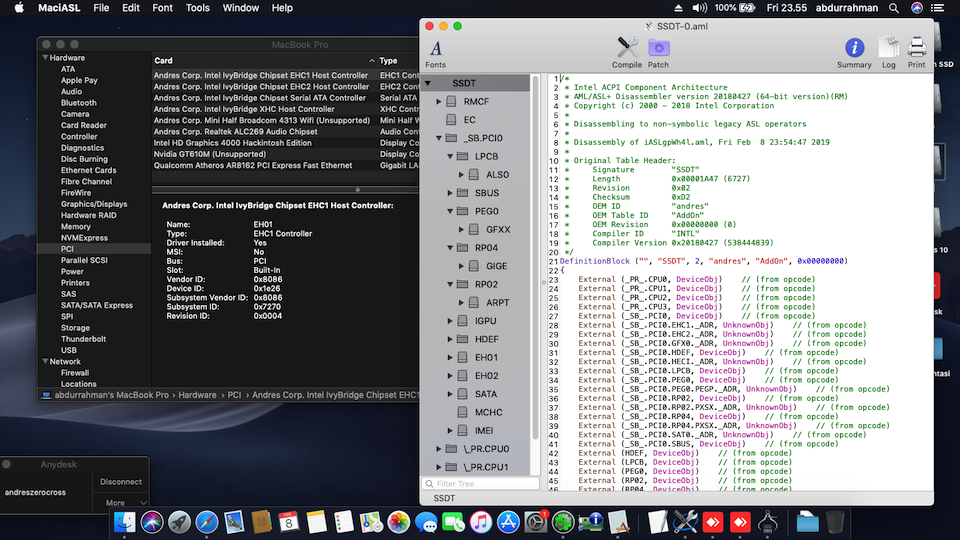Open the Patch tool

coord(658,51)
